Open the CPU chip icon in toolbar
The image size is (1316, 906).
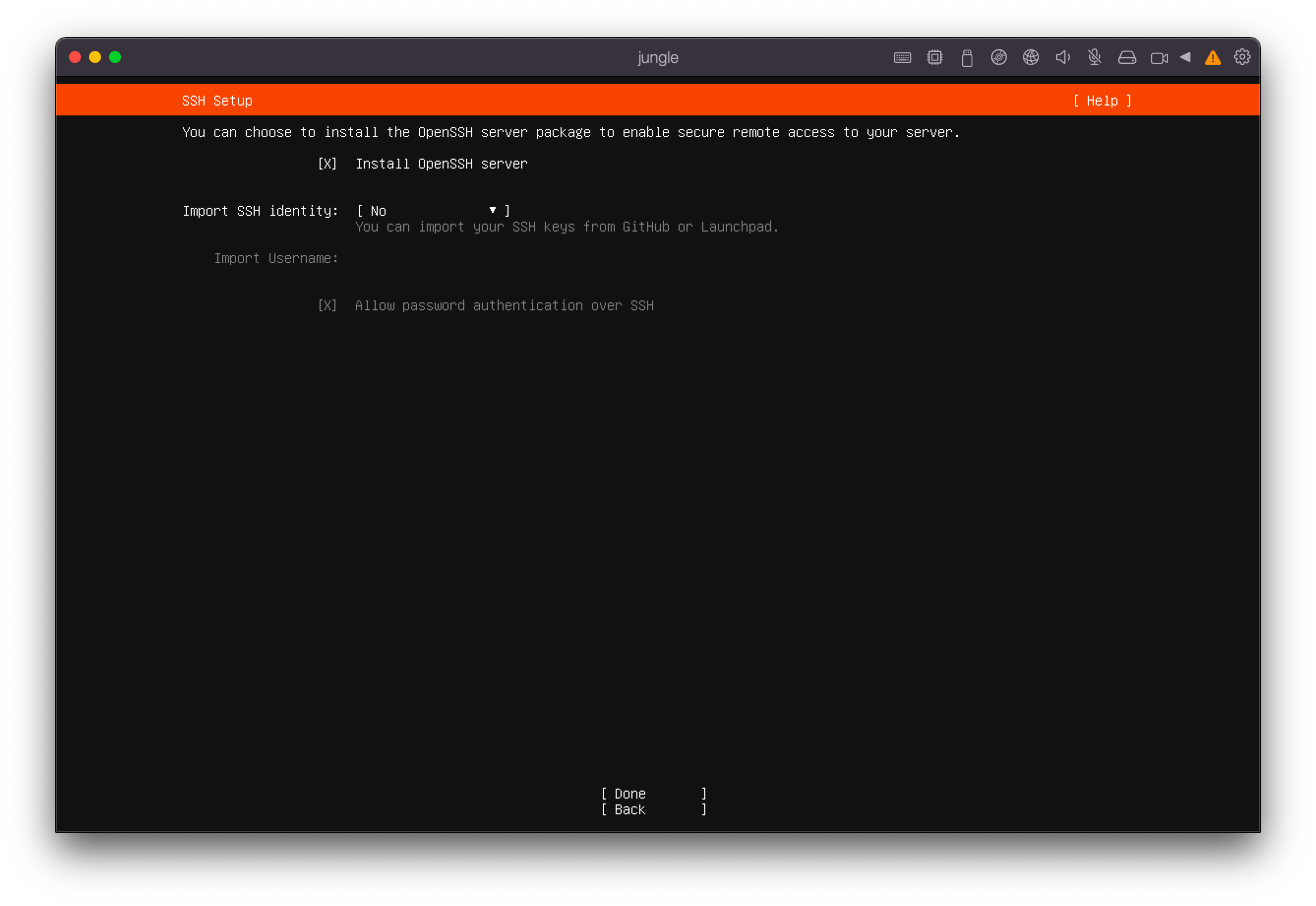pyautogui.click(x=934, y=58)
